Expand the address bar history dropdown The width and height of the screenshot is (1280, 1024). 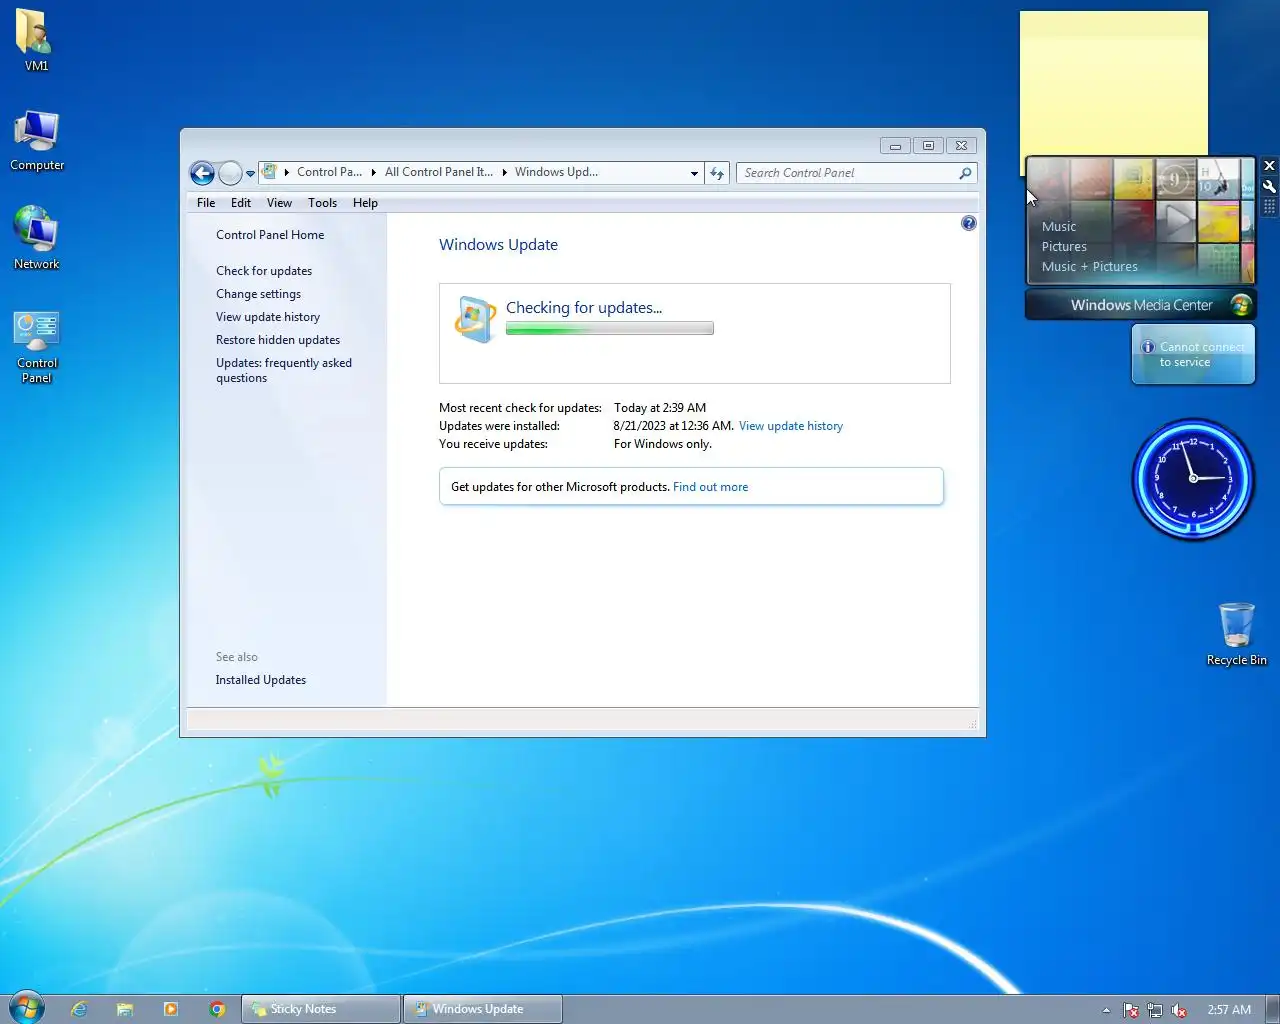pyautogui.click(x=694, y=173)
